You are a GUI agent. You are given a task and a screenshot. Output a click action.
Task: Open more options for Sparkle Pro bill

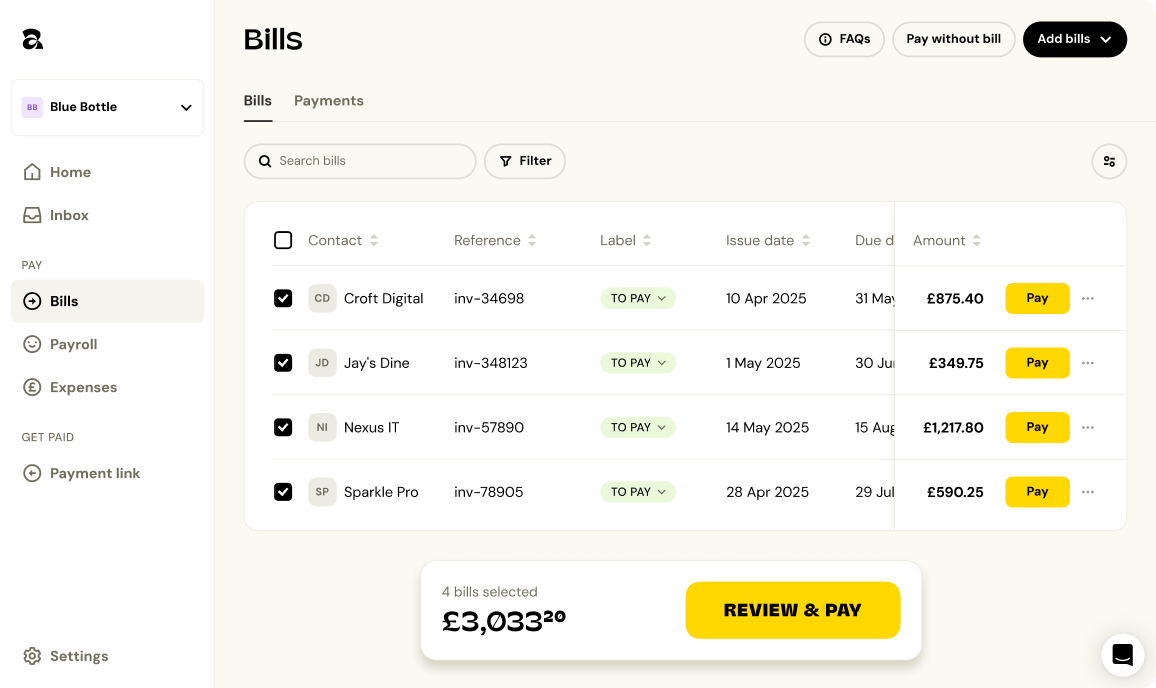click(1088, 492)
